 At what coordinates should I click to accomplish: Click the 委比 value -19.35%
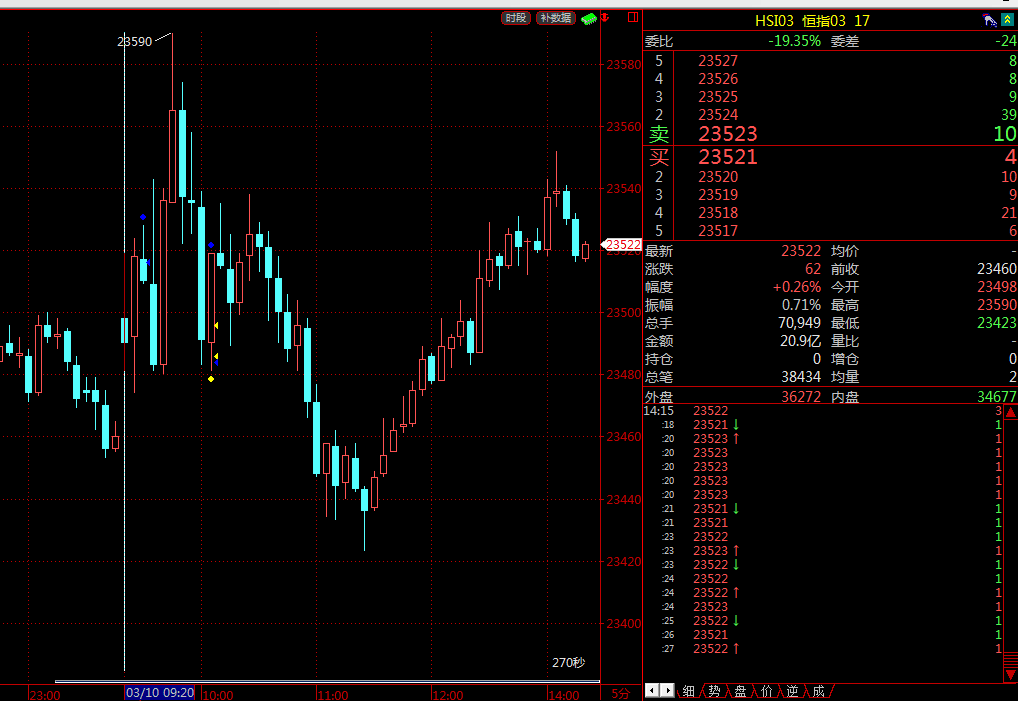click(794, 42)
